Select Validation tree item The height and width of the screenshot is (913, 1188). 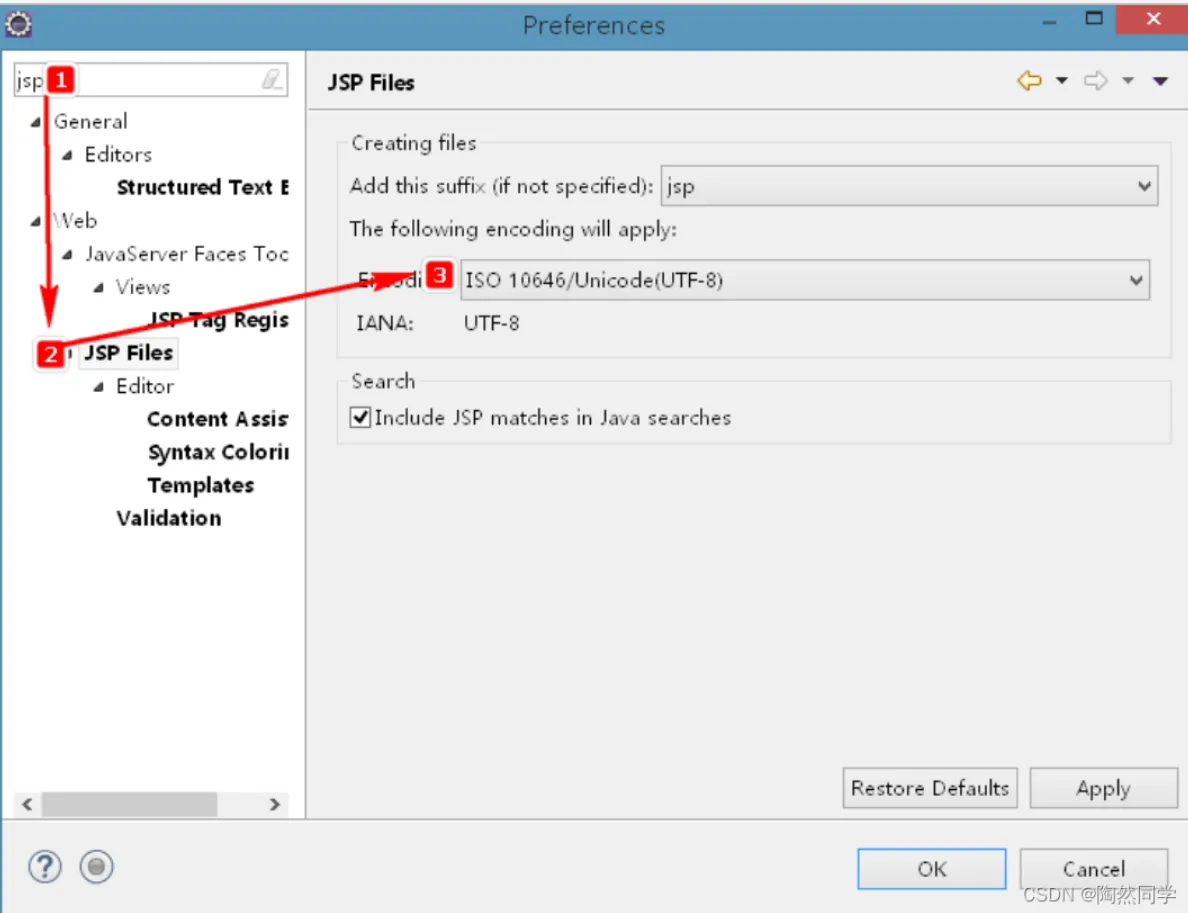click(169, 518)
